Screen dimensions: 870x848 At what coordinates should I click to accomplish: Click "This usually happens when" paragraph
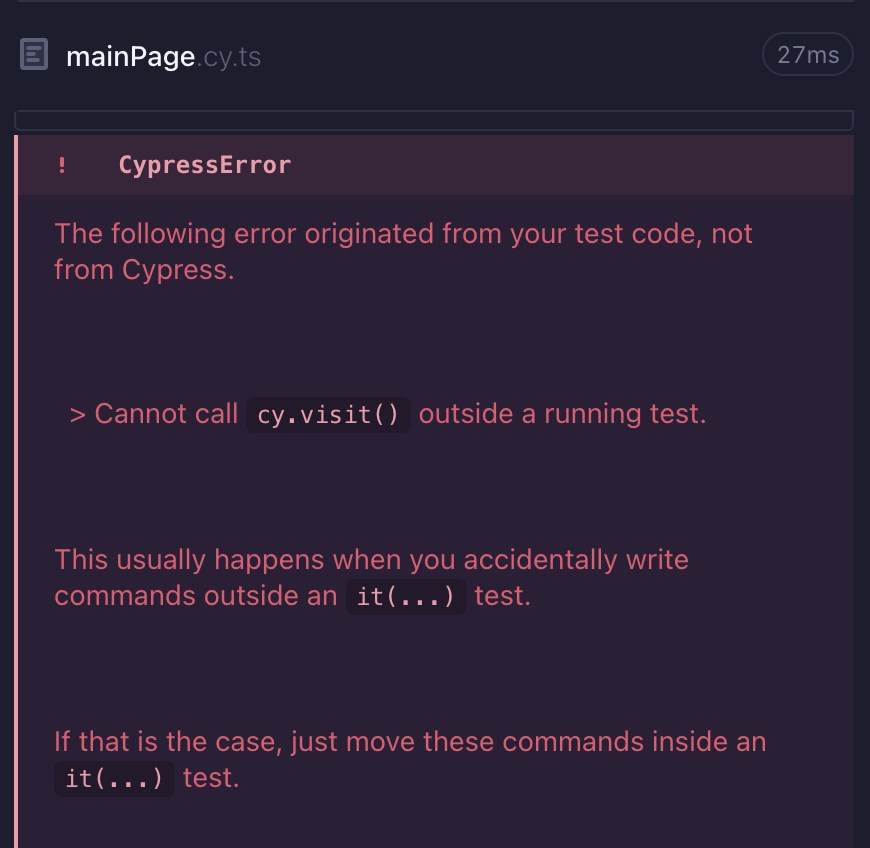tap(371, 578)
